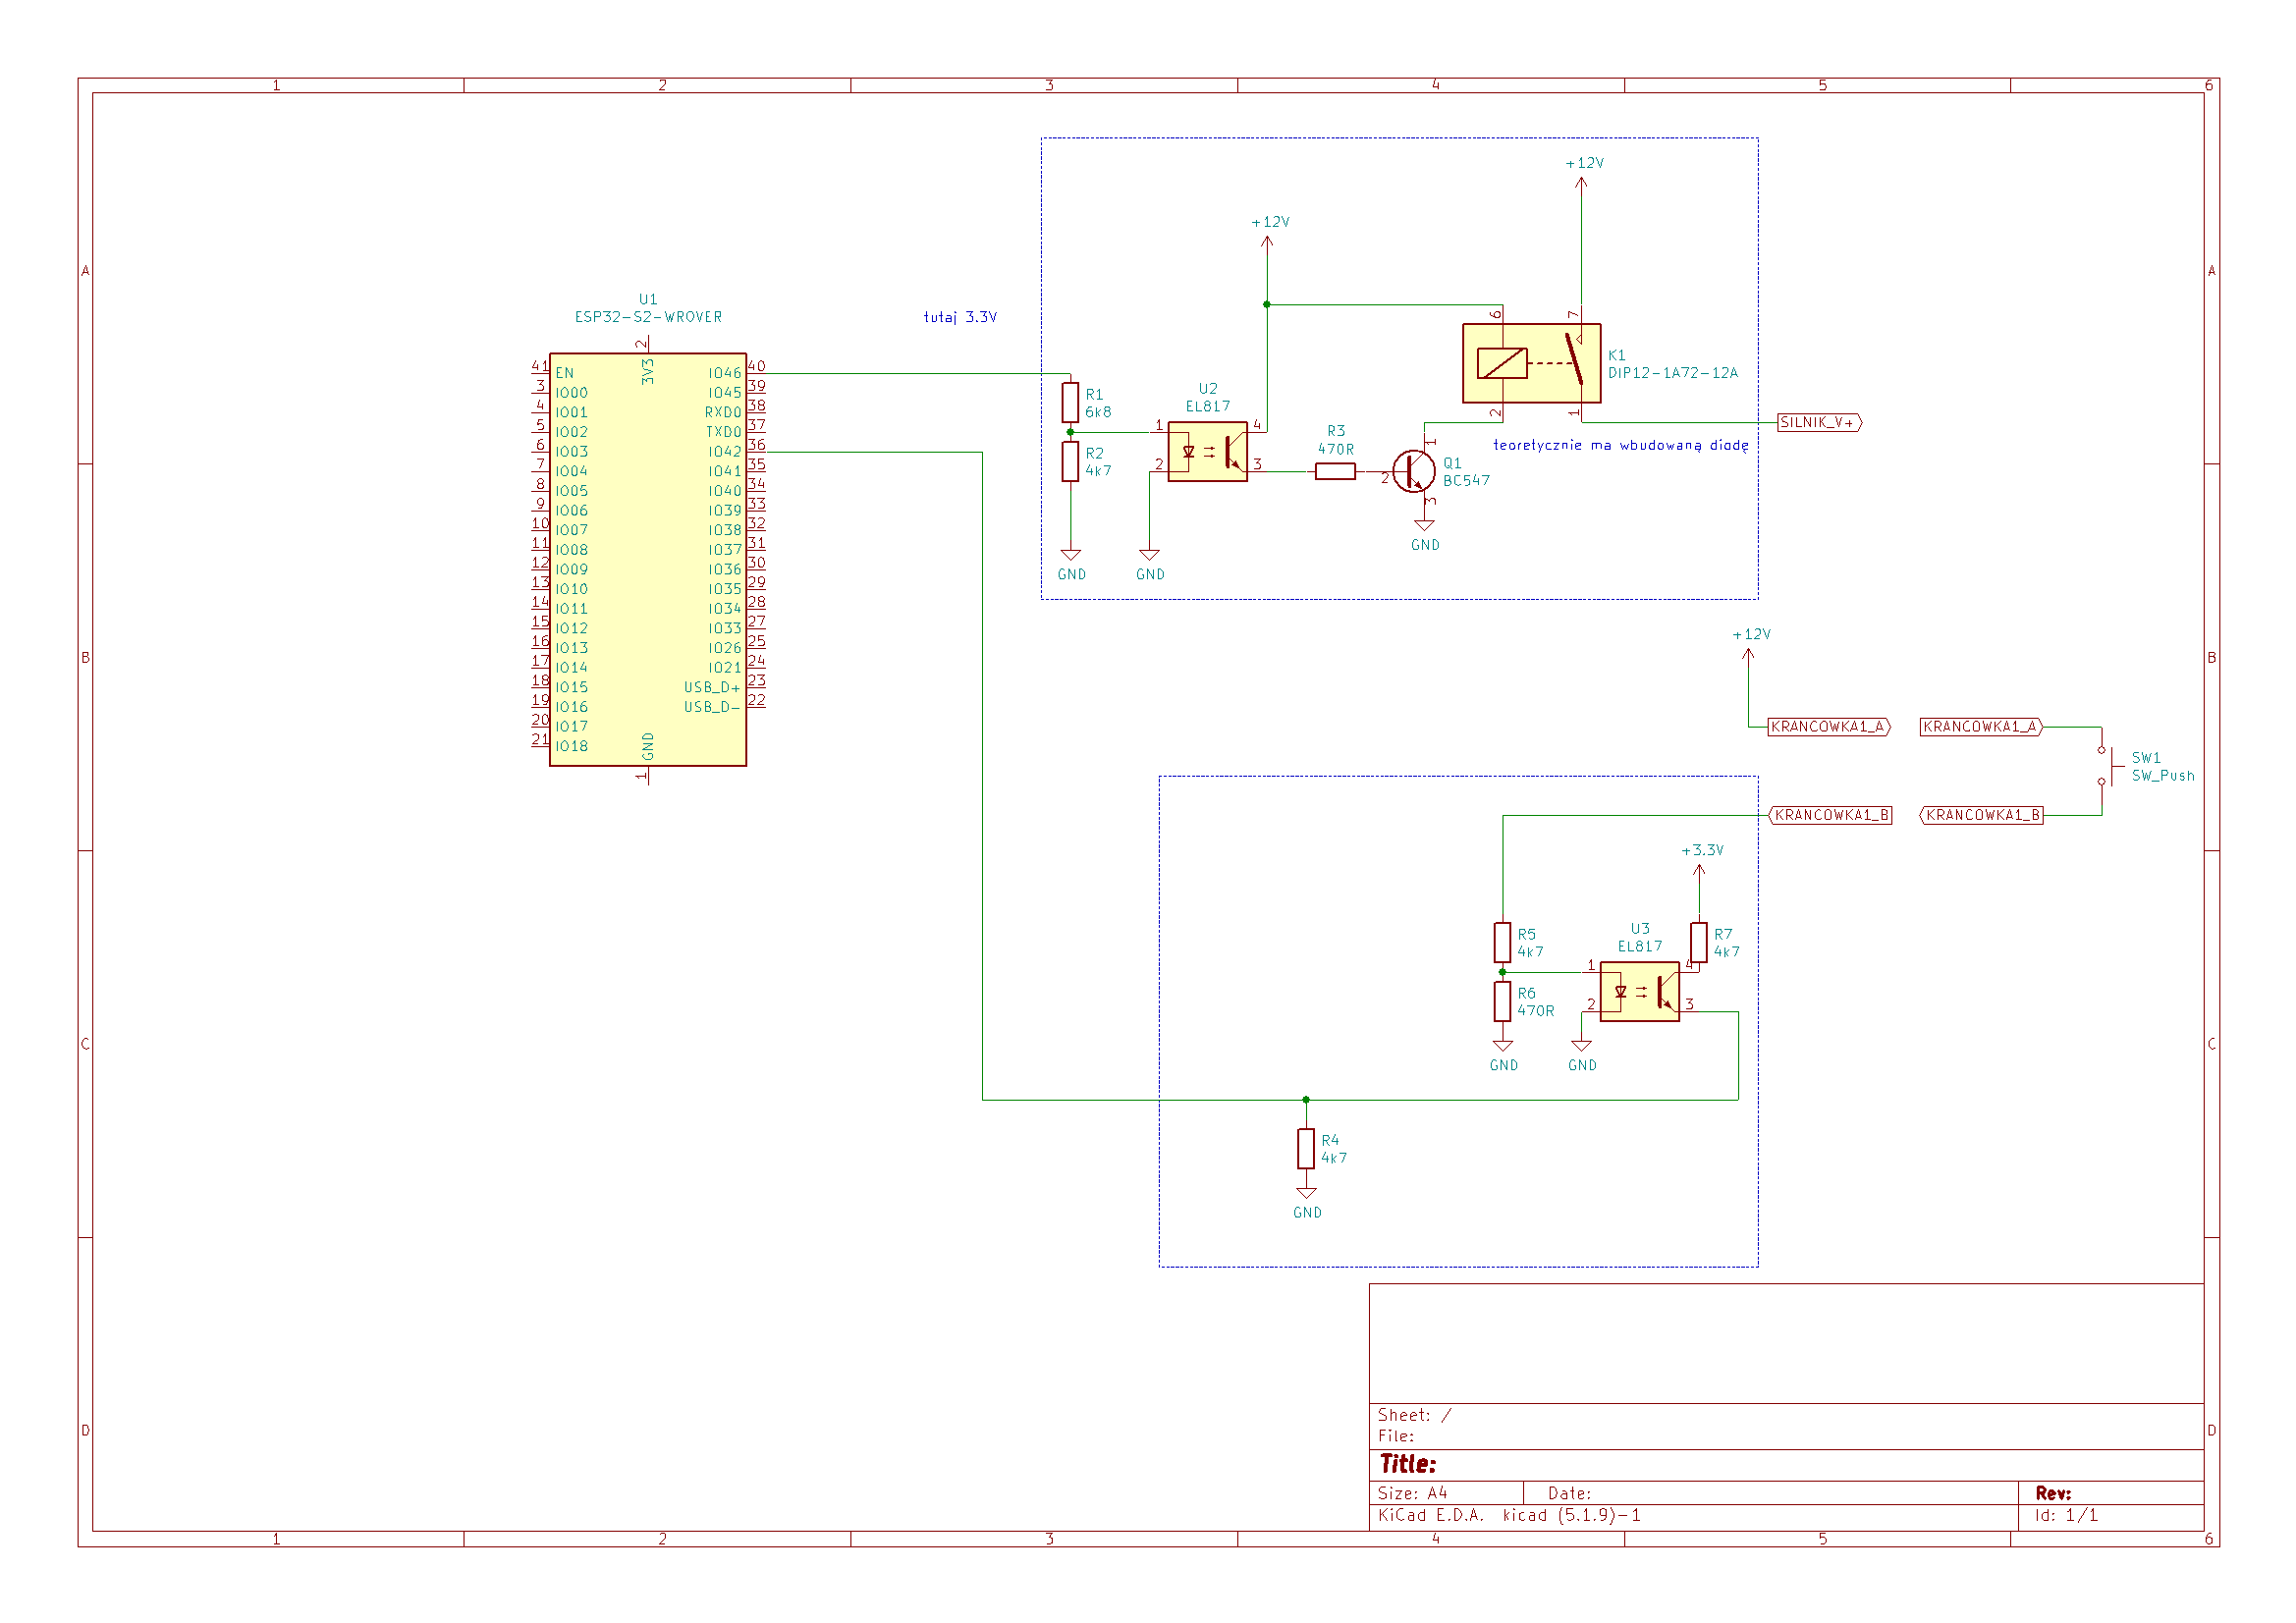Click the 'teoretycznie ma wbudowaną diodę' note

click(1621, 445)
